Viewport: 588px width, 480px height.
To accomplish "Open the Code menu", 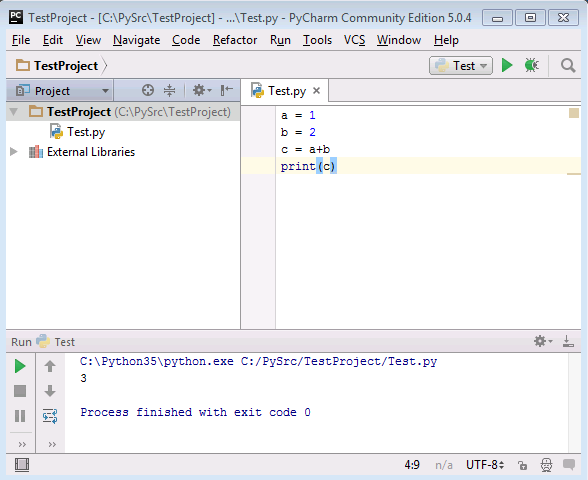I will [x=186, y=40].
